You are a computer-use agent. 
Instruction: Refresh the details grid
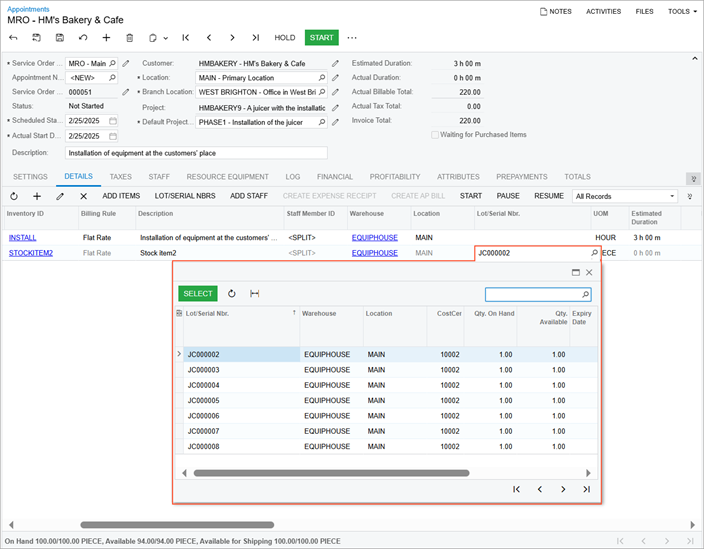click(x=14, y=196)
